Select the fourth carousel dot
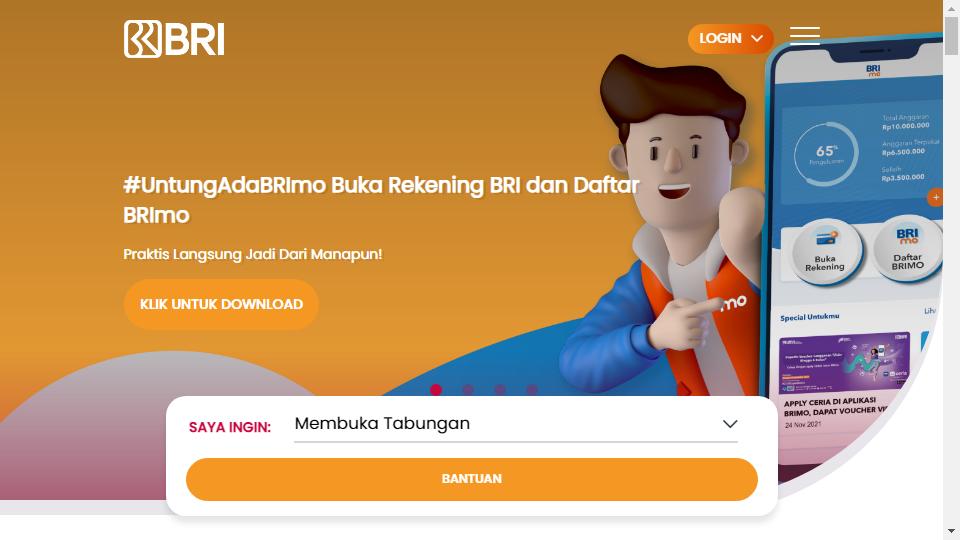 (x=532, y=389)
